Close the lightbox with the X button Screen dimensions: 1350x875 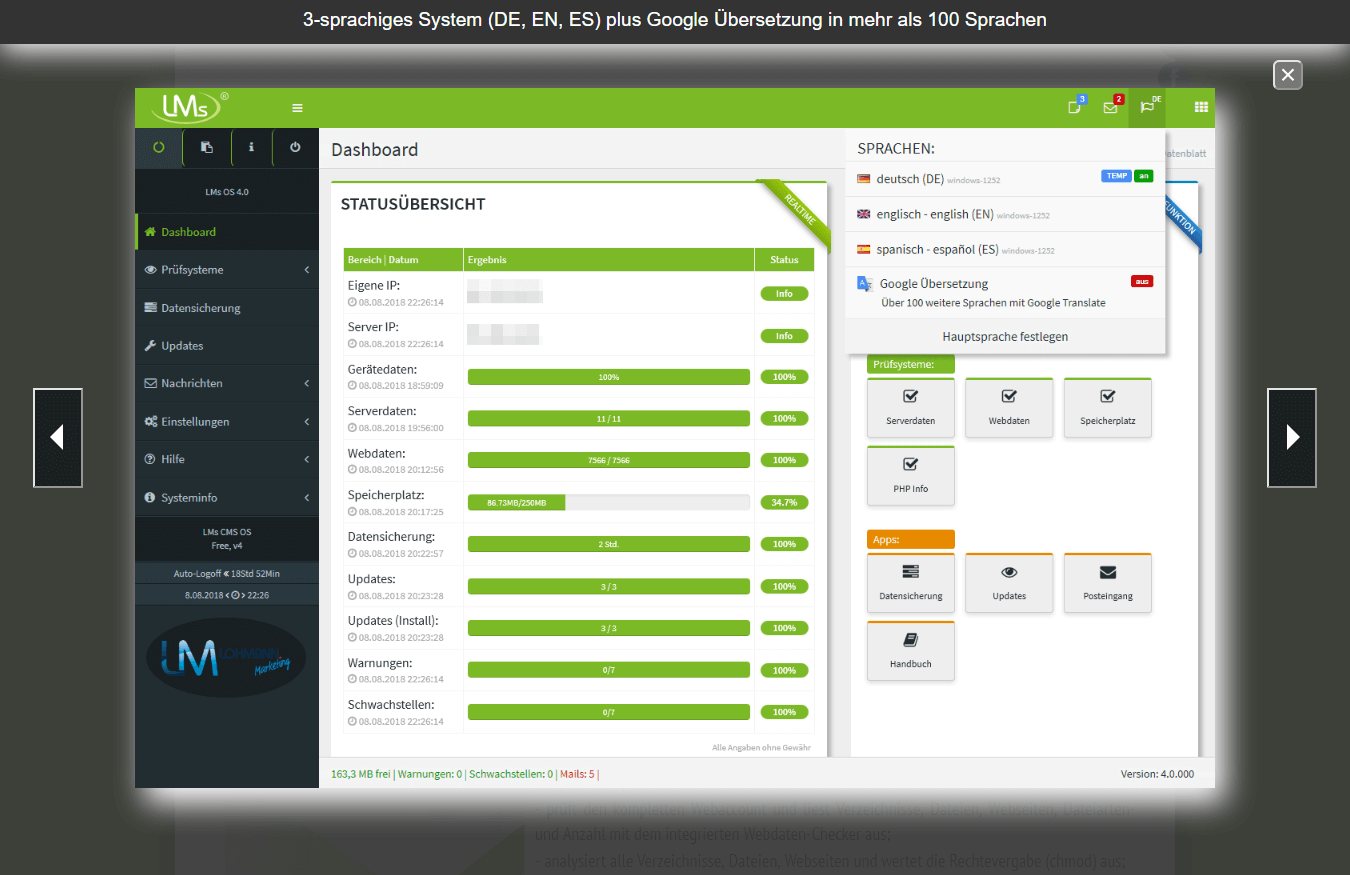point(1288,75)
